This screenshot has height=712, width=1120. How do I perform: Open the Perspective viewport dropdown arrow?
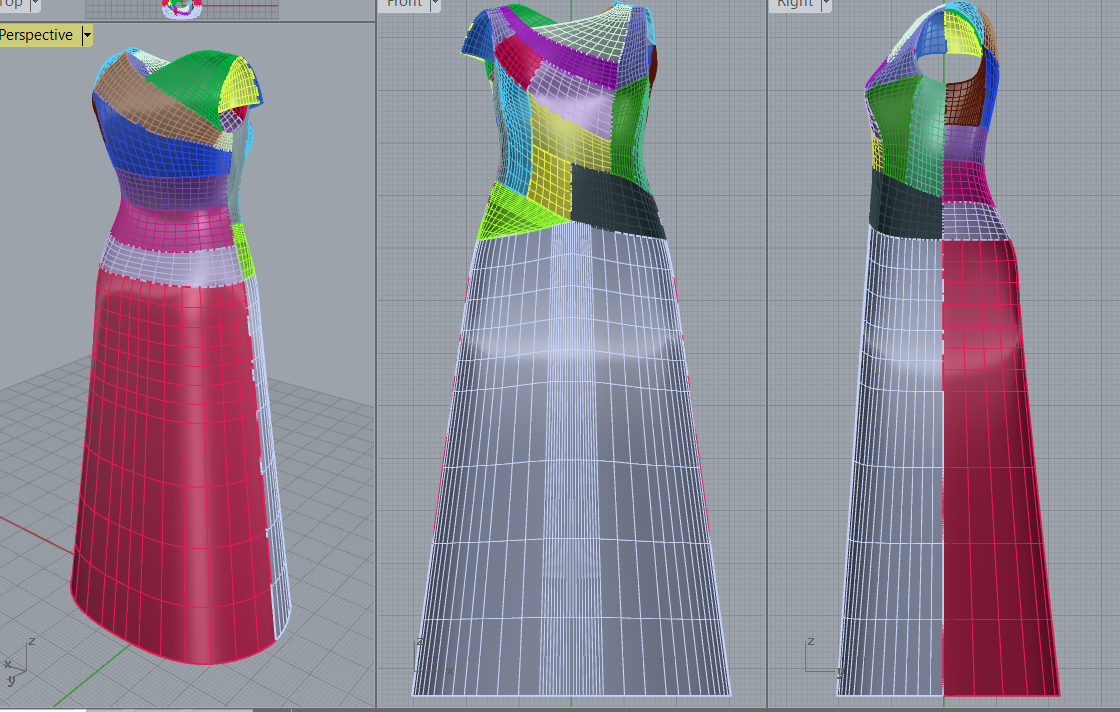[x=87, y=35]
